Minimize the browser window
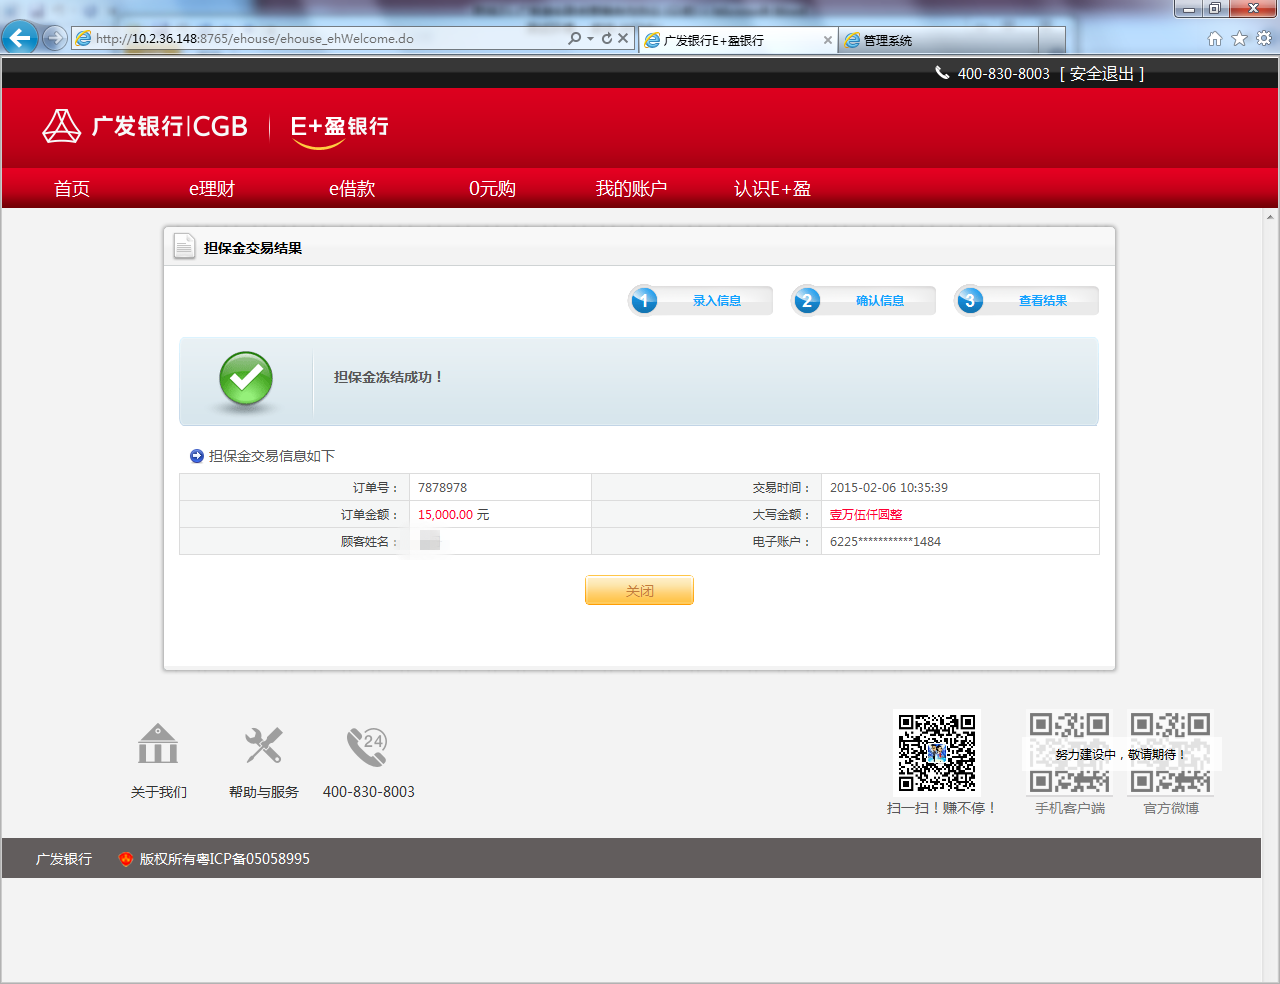Image resolution: width=1280 pixels, height=984 pixels. pos(1188,9)
